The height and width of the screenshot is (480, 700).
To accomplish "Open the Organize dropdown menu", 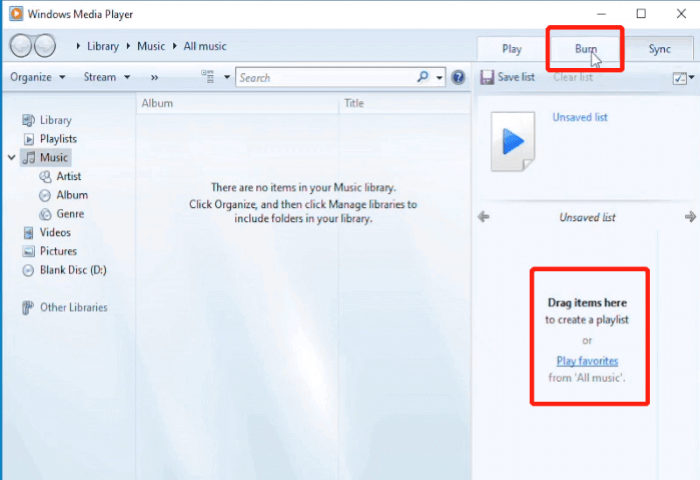I will click(x=37, y=77).
